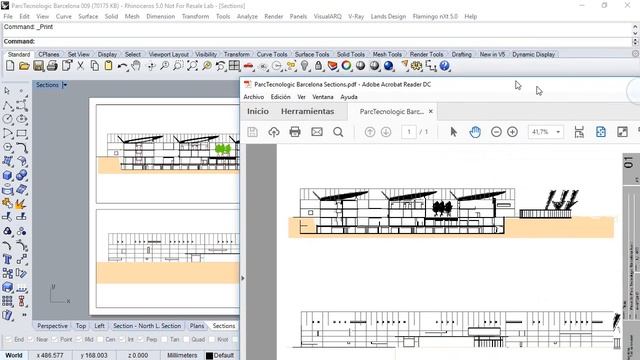Click the Acrobat page number input field

pos(409,132)
